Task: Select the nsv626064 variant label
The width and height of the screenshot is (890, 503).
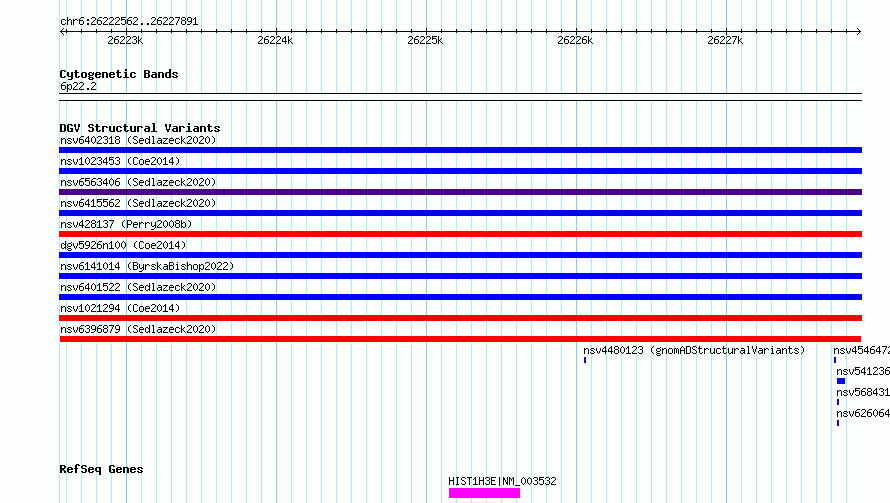Action: pyautogui.click(x=863, y=413)
